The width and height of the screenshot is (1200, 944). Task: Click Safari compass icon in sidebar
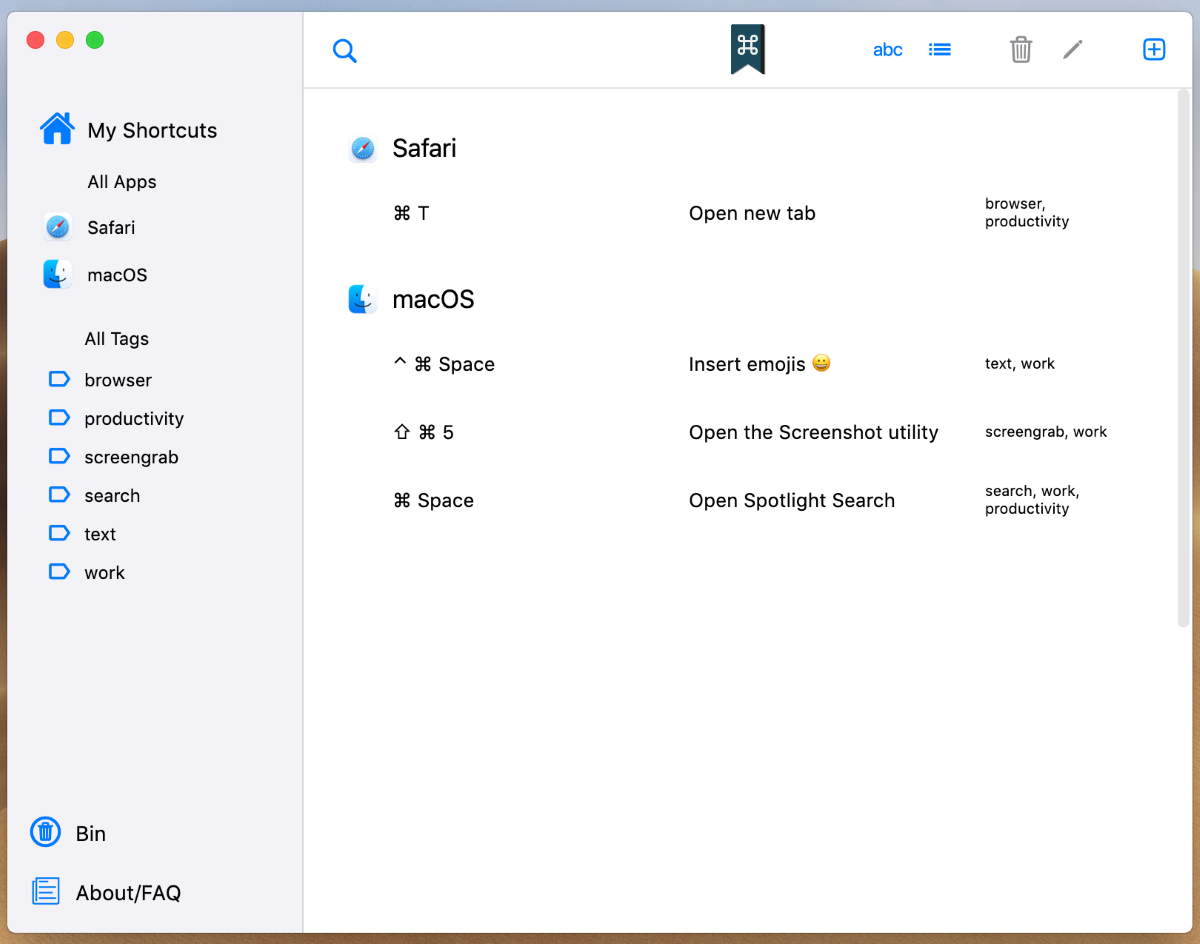click(x=58, y=227)
